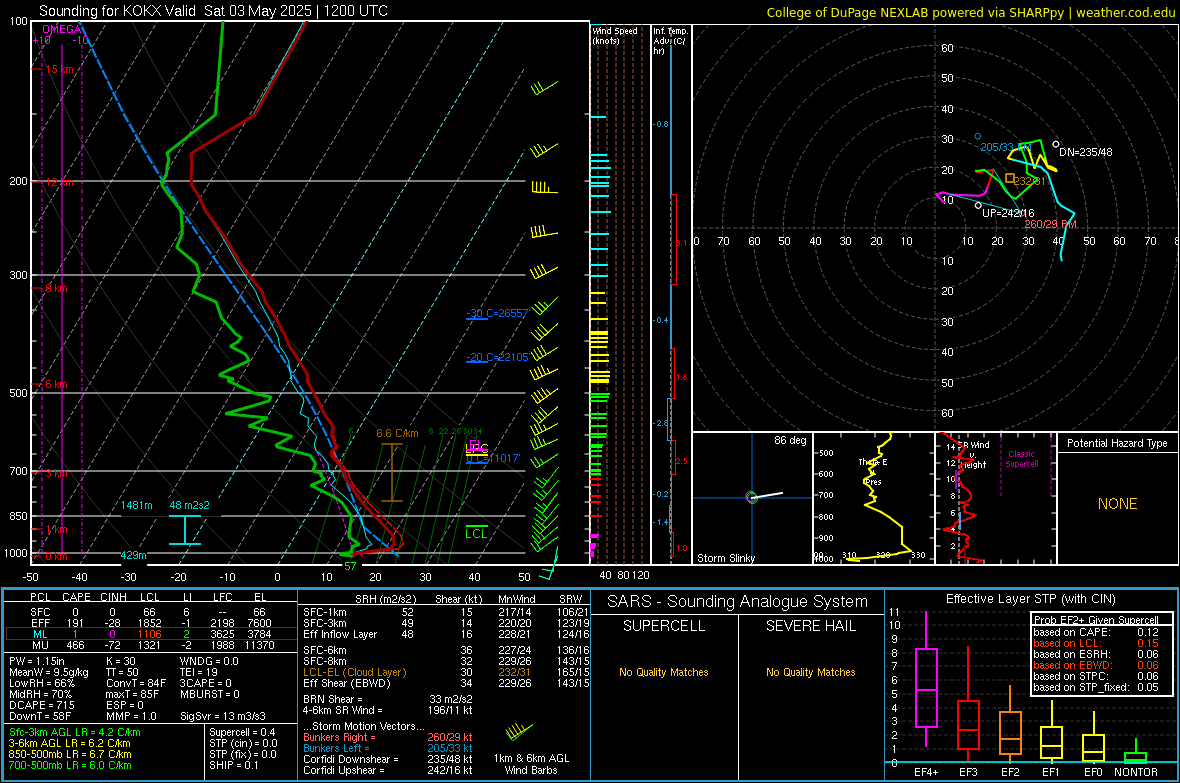Viewport: 1180px width, 783px height.
Task: Click the UP=242/16 circle marker on hodograph
Action: 978,205
